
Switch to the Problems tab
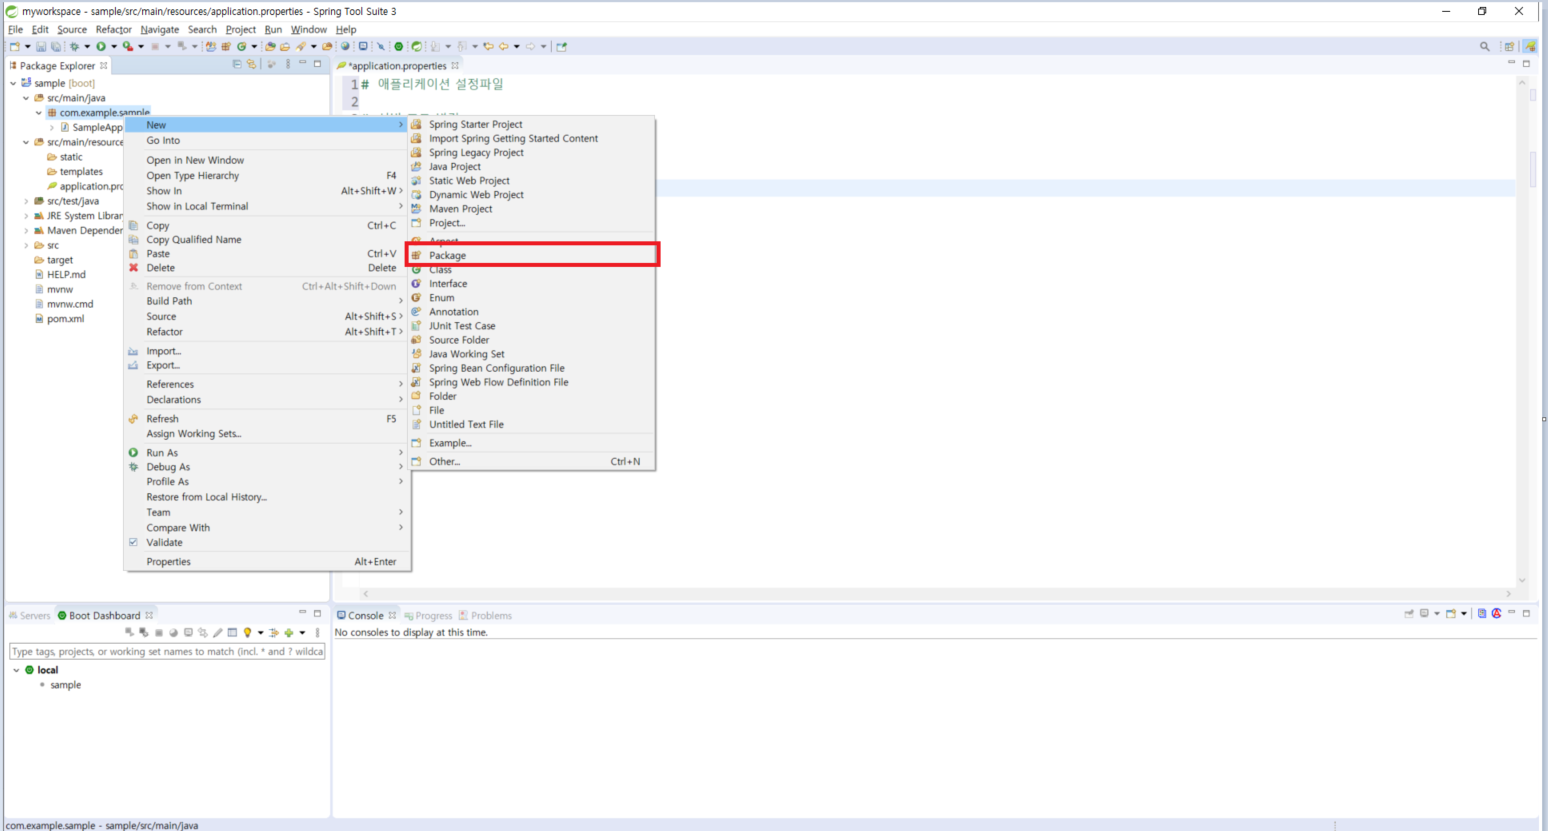[x=485, y=615]
